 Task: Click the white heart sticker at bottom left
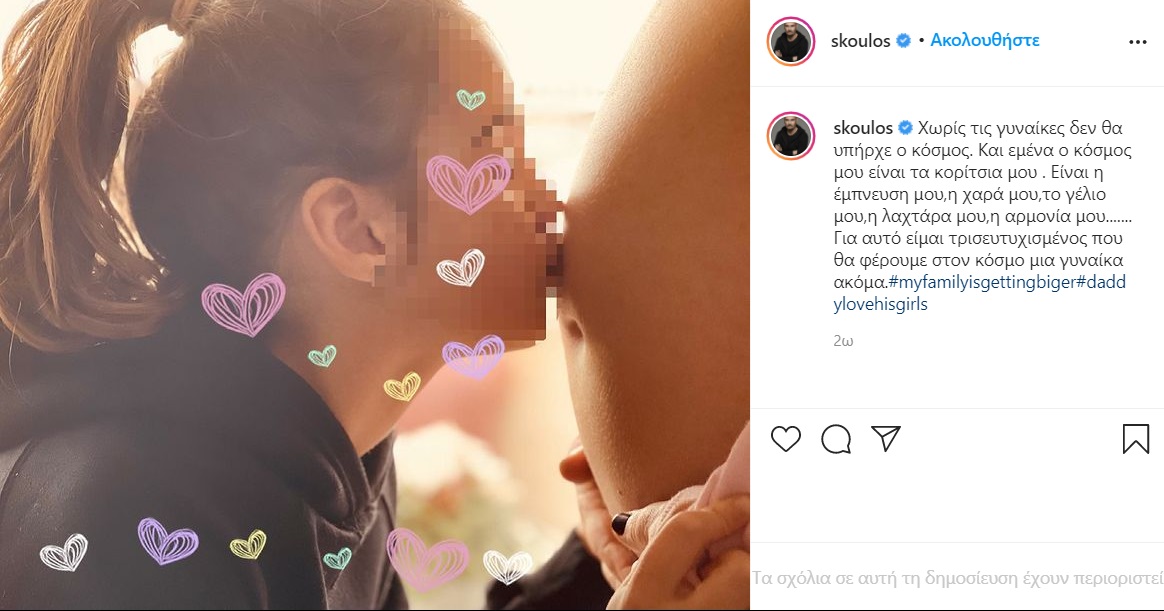click(64, 552)
